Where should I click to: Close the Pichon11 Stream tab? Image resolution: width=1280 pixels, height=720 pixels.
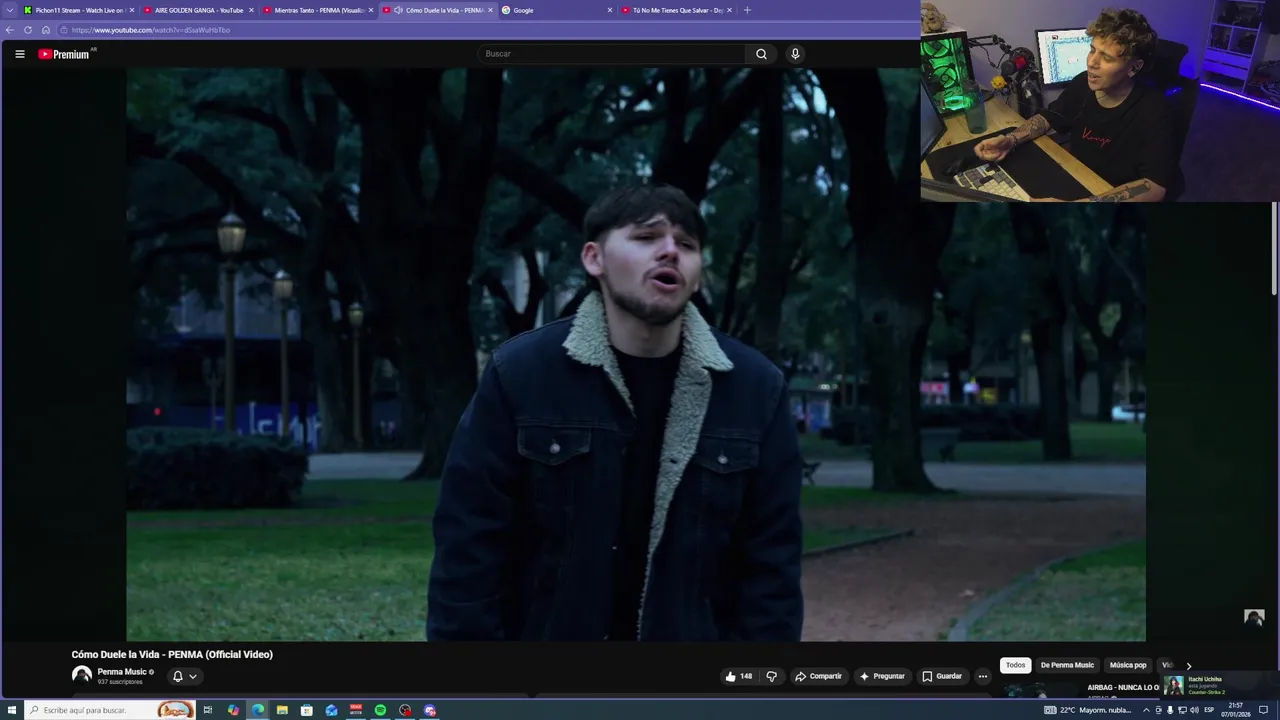pos(131,10)
